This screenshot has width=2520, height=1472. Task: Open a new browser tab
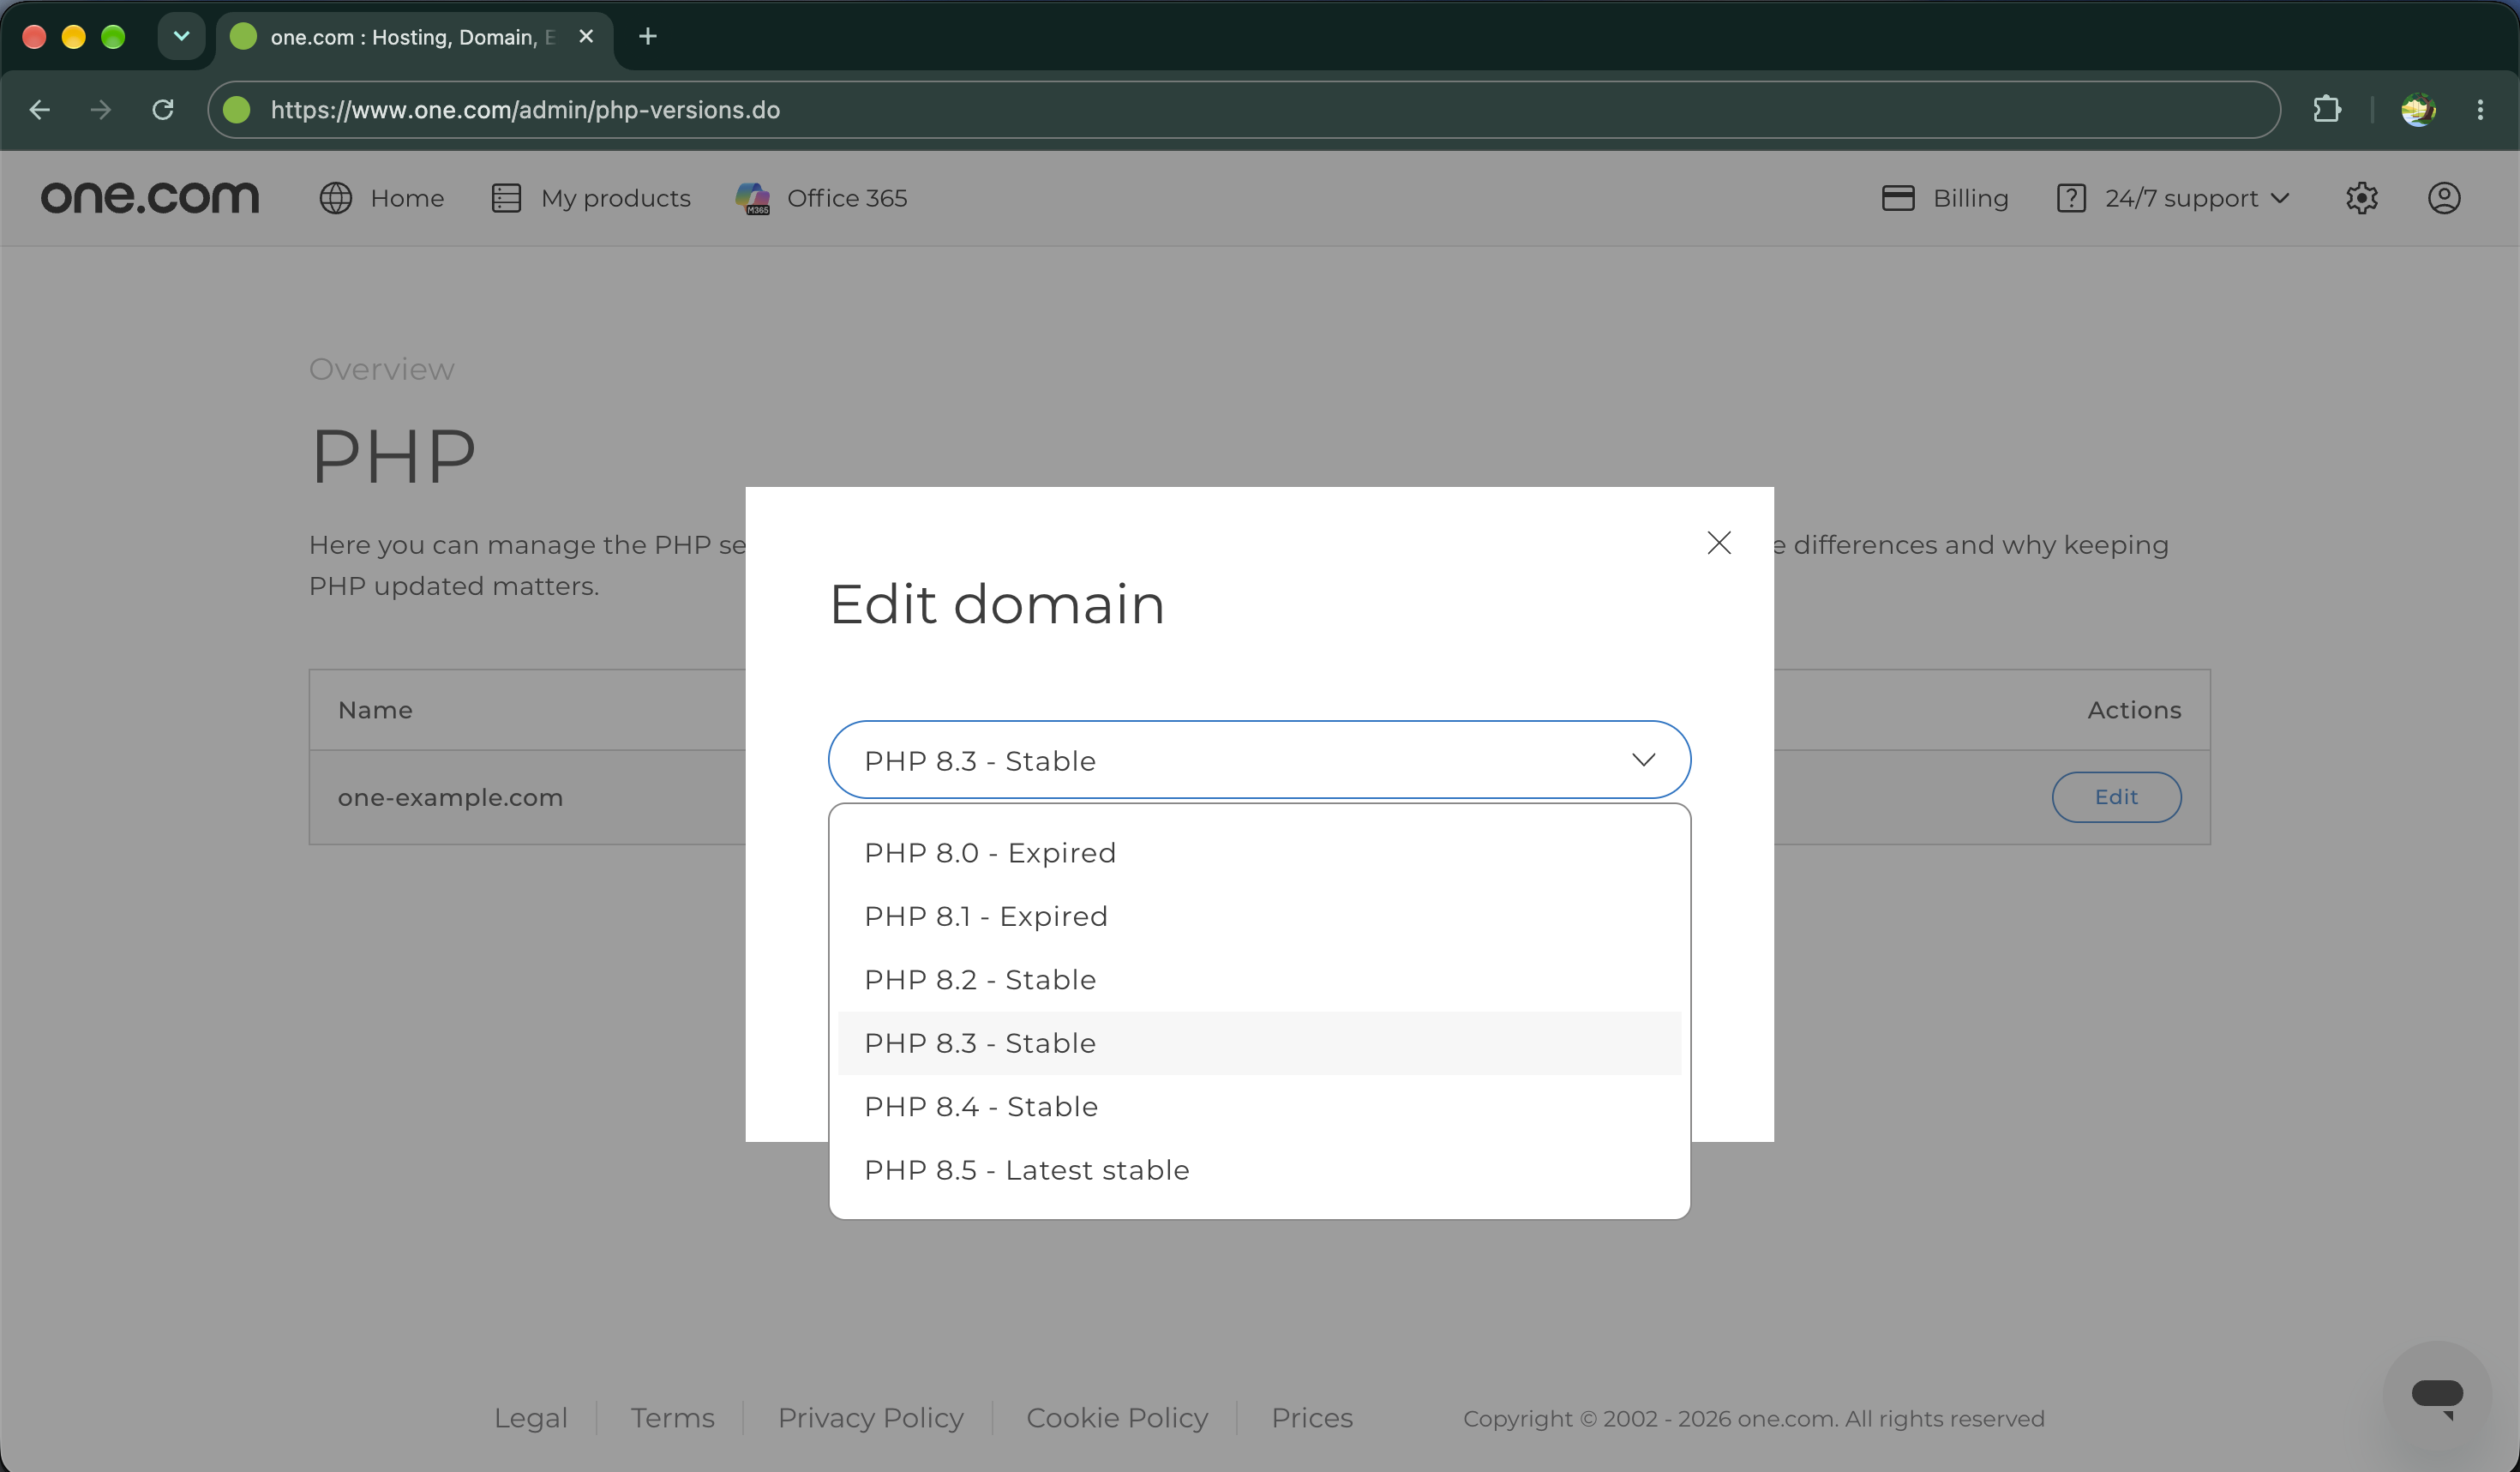[x=647, y=36]
